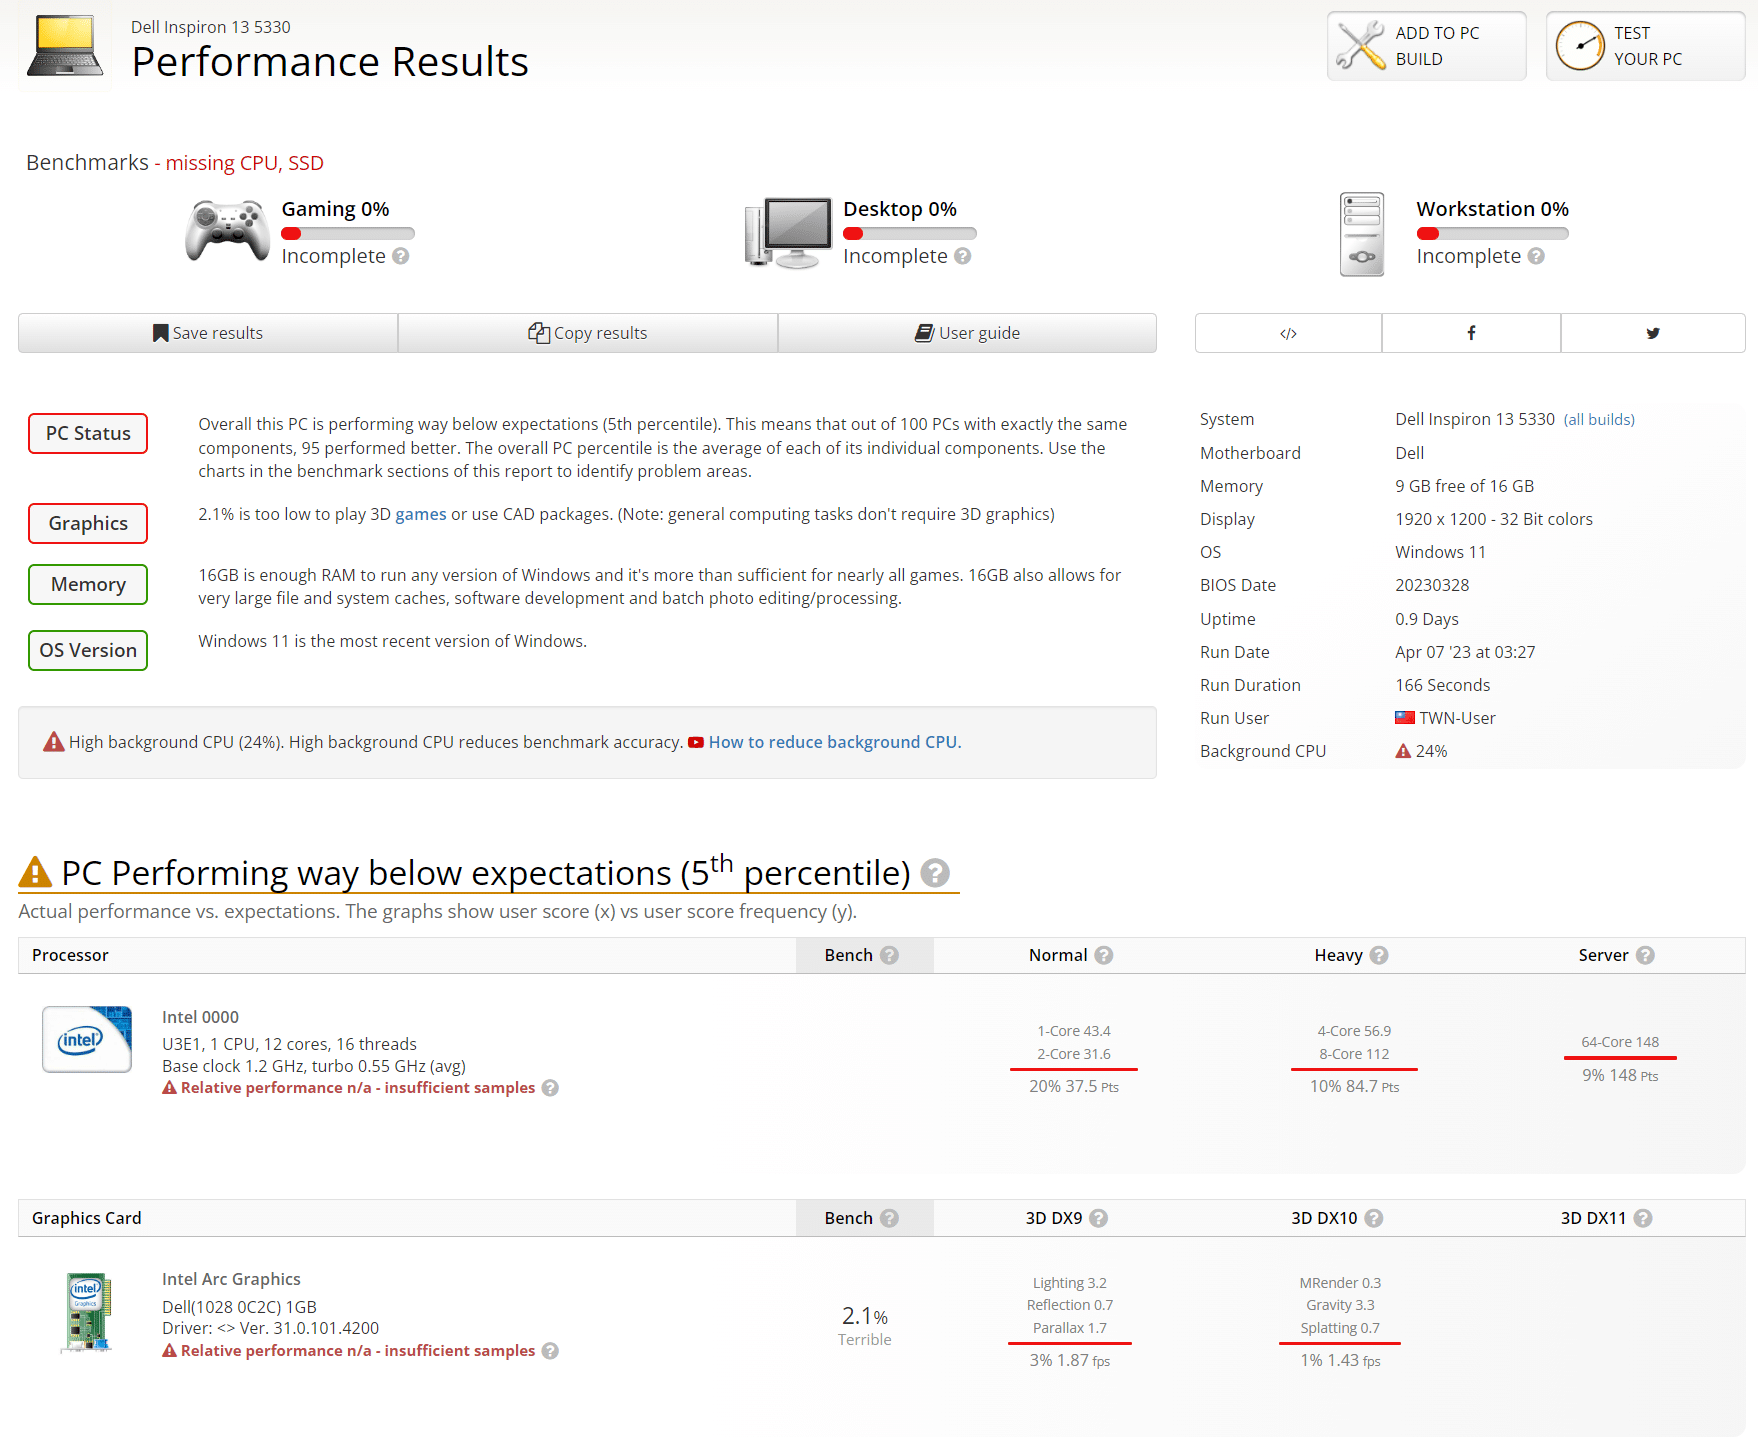This screenshot has height=1450, width=1758.
Task: Click the Desktop 0% progress bar
Action: (910, 234)
